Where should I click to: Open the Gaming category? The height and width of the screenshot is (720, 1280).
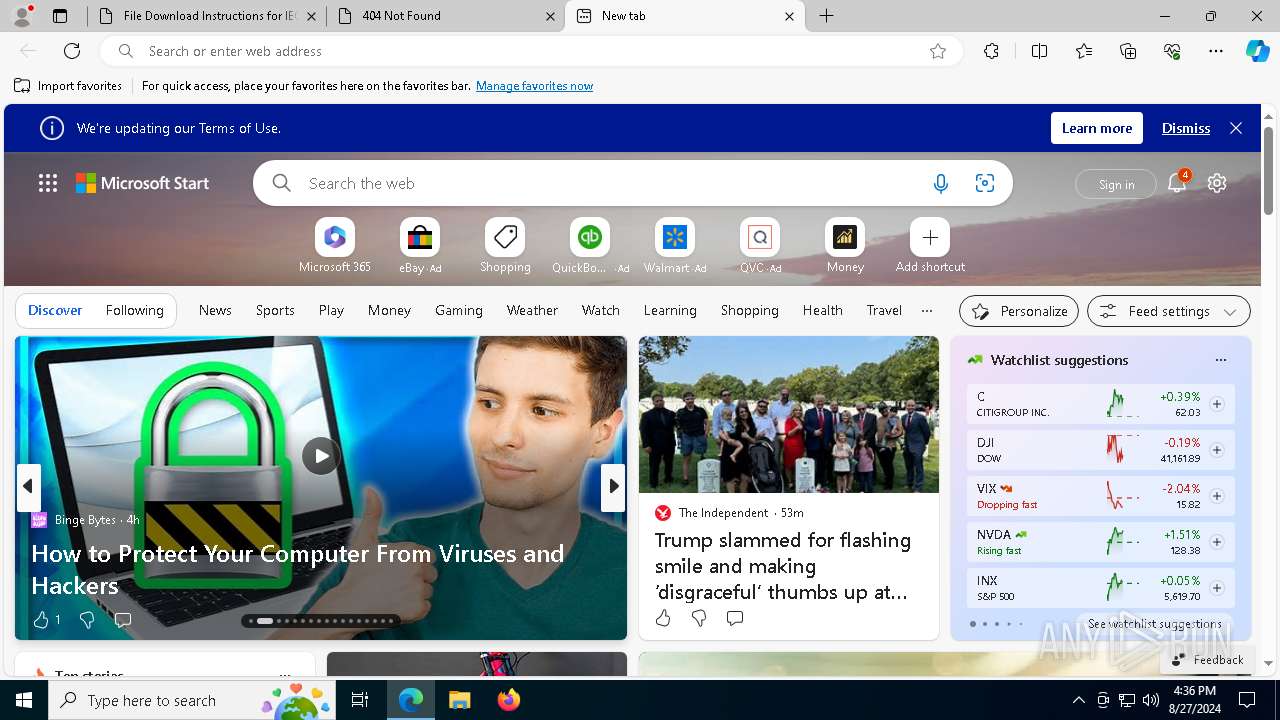point(459,310)
